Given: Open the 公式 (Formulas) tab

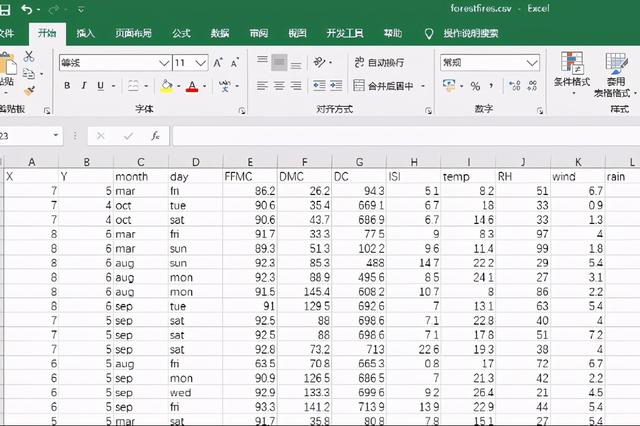Looking at the screenshot, I should pos(181,33).
